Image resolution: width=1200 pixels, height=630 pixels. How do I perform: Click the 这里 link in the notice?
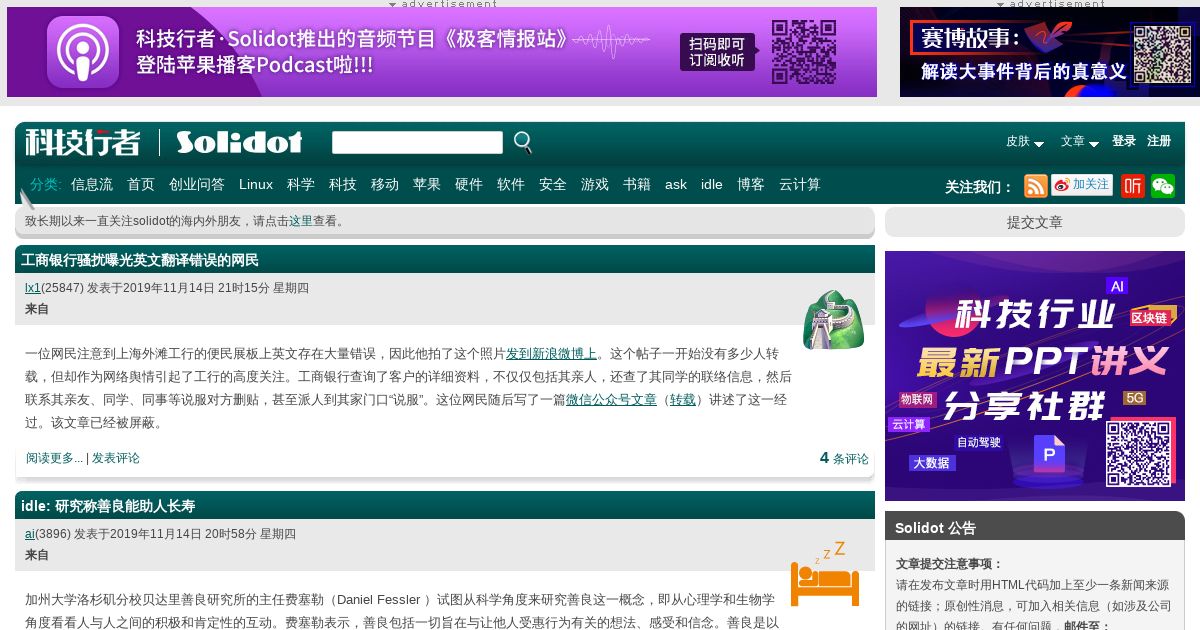coord(301,221)
